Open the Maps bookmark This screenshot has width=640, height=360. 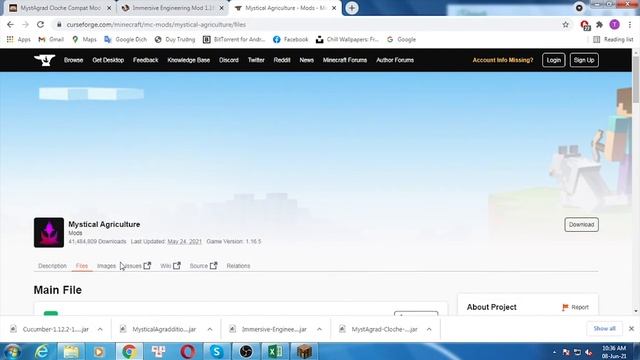click(x=84, y=40)
